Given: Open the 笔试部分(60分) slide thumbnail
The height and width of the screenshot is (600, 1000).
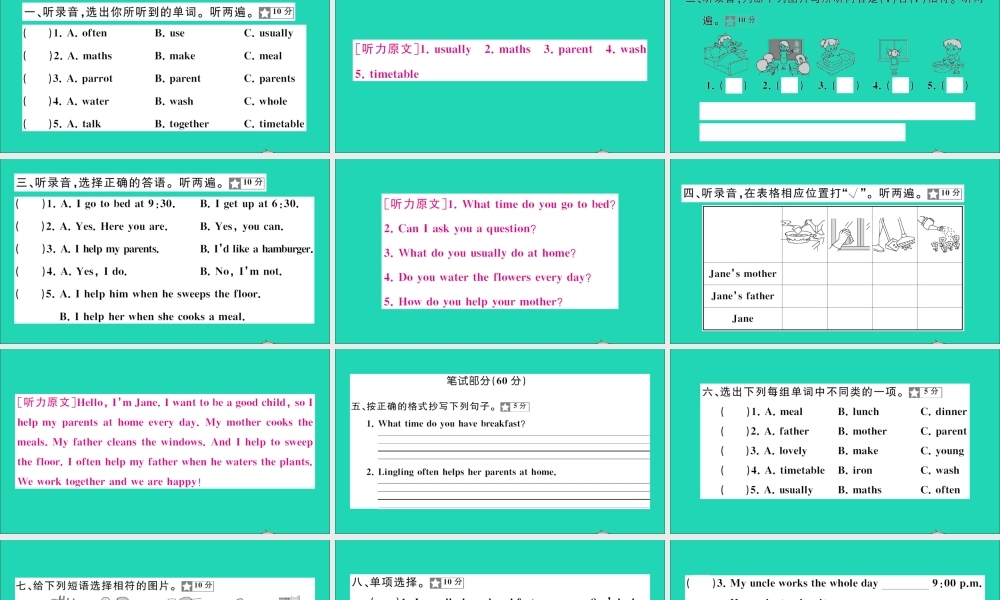Looking at the screenshot, I should pos(499,441).
